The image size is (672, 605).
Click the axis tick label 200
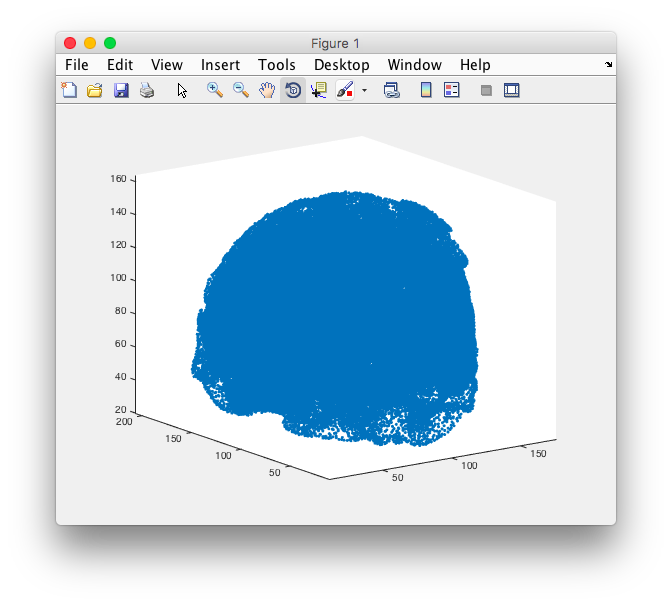coord(124,422)
